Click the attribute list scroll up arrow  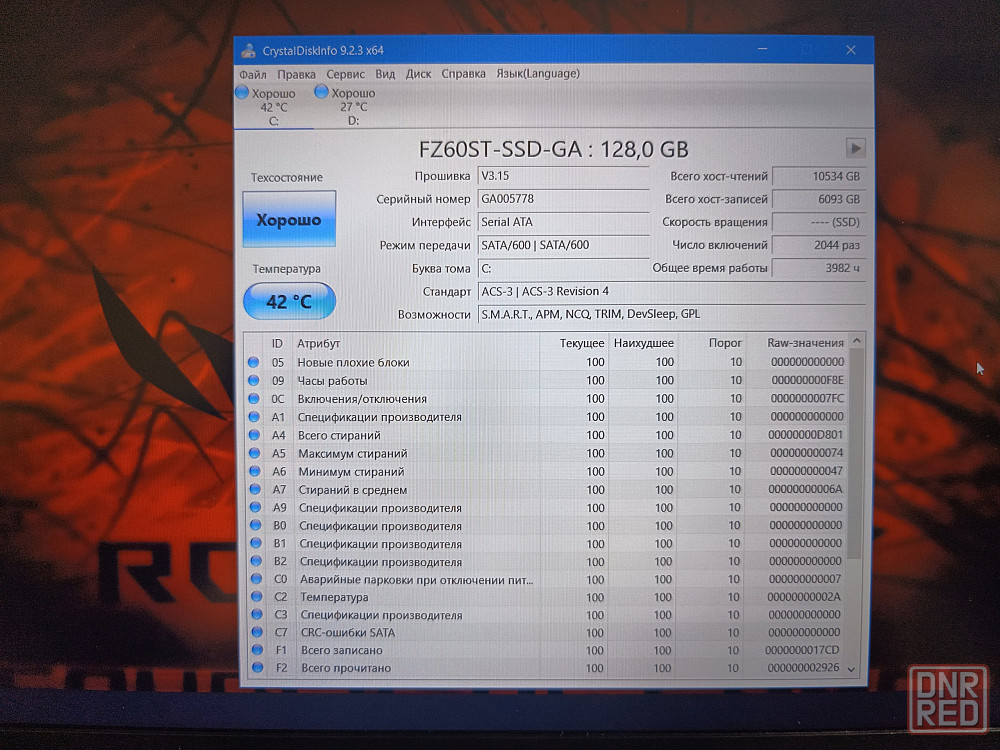point(857,341)
